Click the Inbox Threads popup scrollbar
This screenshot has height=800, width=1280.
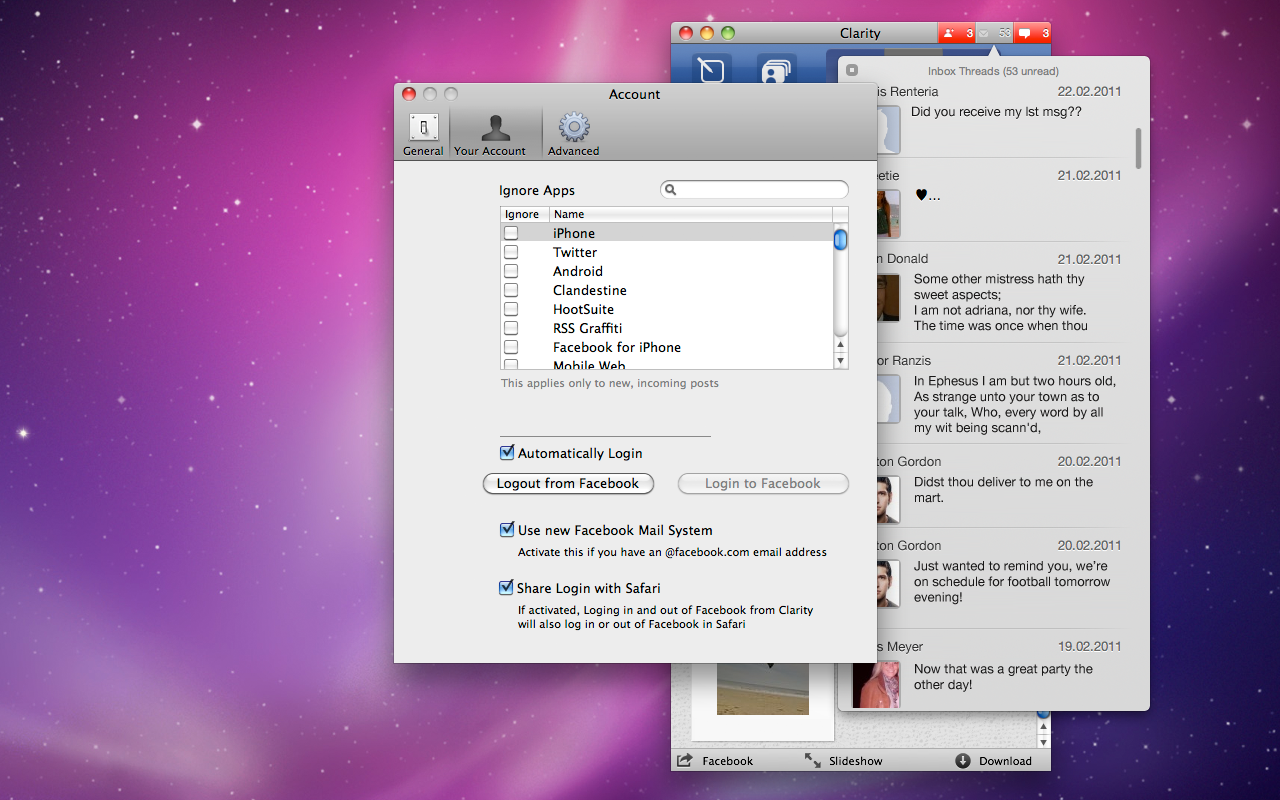[1138, 147]
